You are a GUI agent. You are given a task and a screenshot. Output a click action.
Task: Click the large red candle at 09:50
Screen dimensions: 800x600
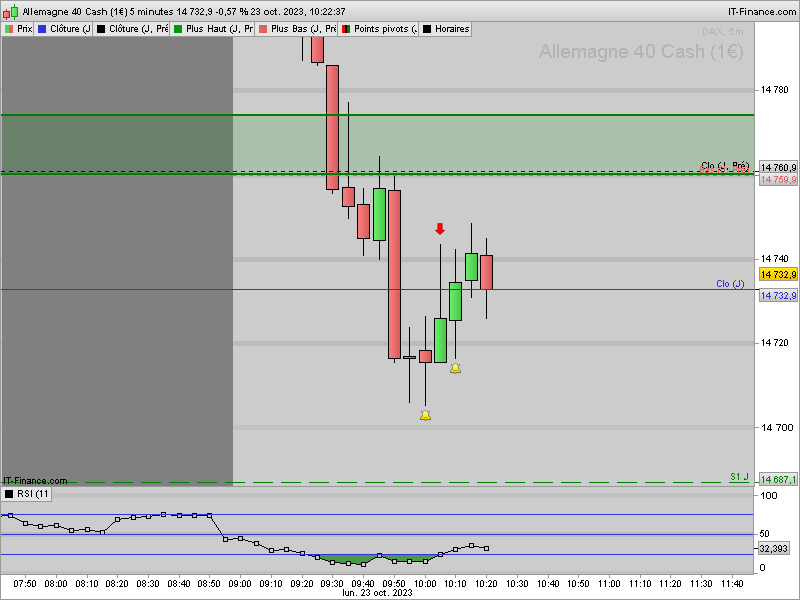click(394, 274)
